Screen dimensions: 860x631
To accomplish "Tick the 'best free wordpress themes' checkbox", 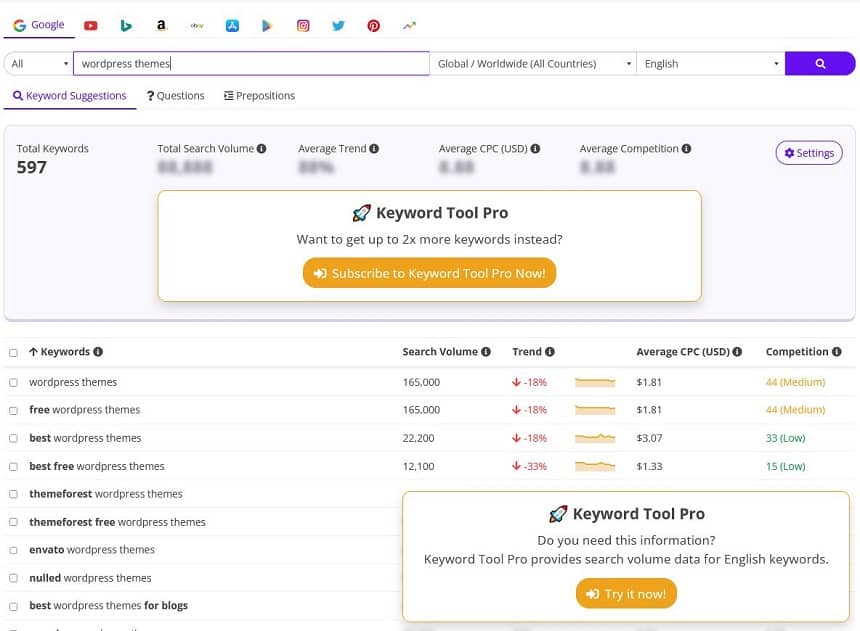I will tap(13, 467).
